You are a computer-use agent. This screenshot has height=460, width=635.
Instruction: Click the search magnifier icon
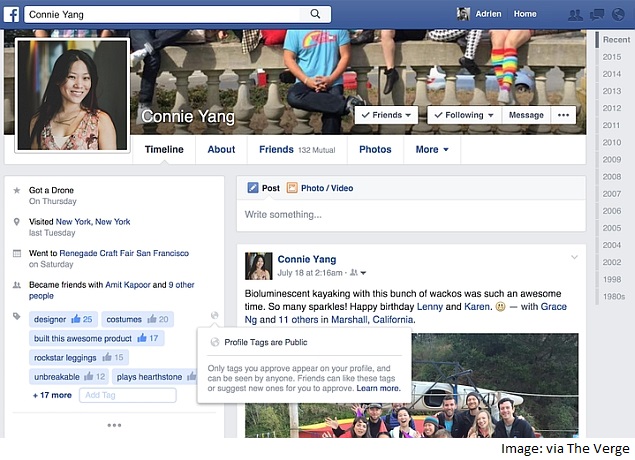coord(315,14)
